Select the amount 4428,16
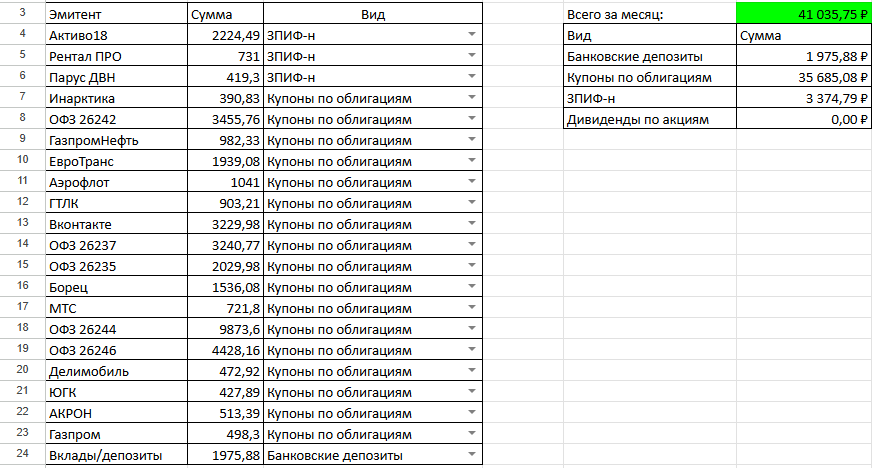Screen dimensions: 872x468 click(226, 350)
